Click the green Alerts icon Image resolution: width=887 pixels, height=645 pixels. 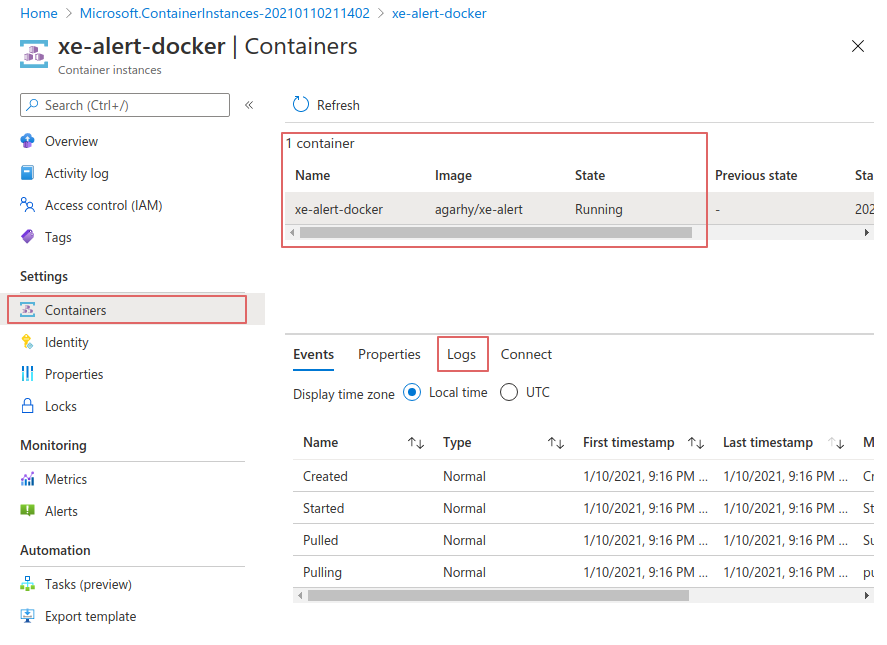pos(27,510)
